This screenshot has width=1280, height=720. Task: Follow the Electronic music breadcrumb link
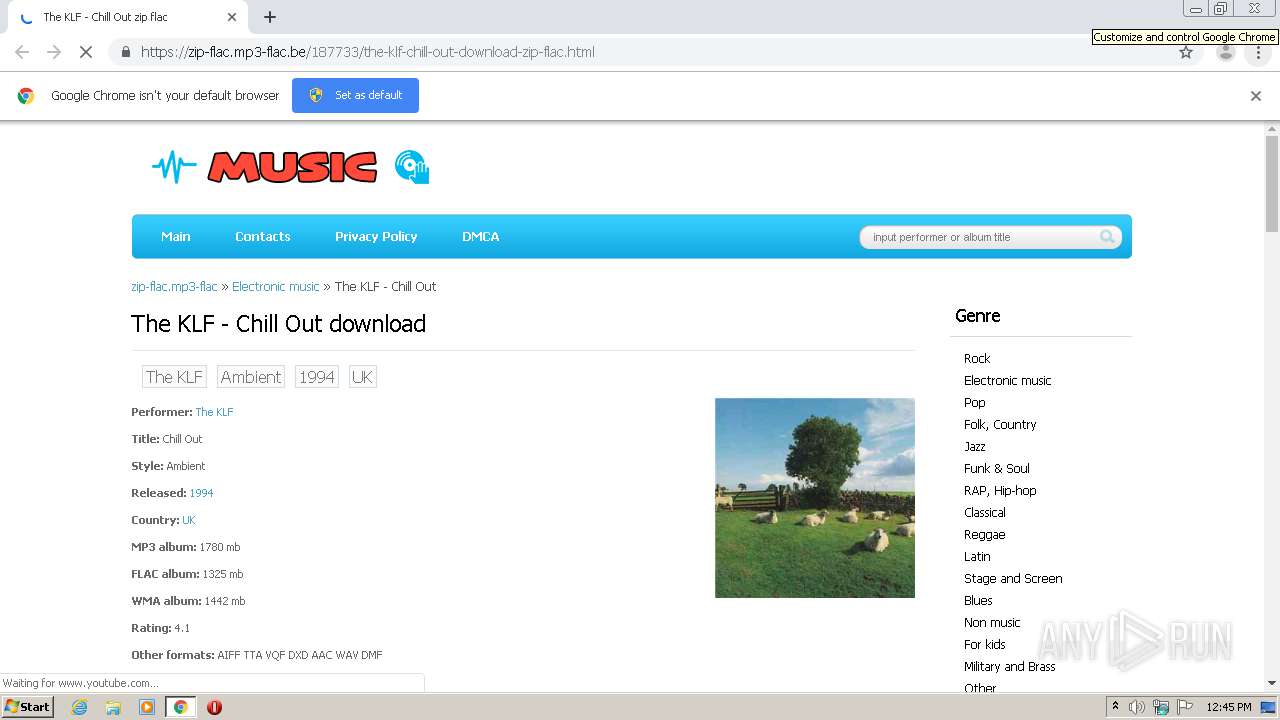276,286
